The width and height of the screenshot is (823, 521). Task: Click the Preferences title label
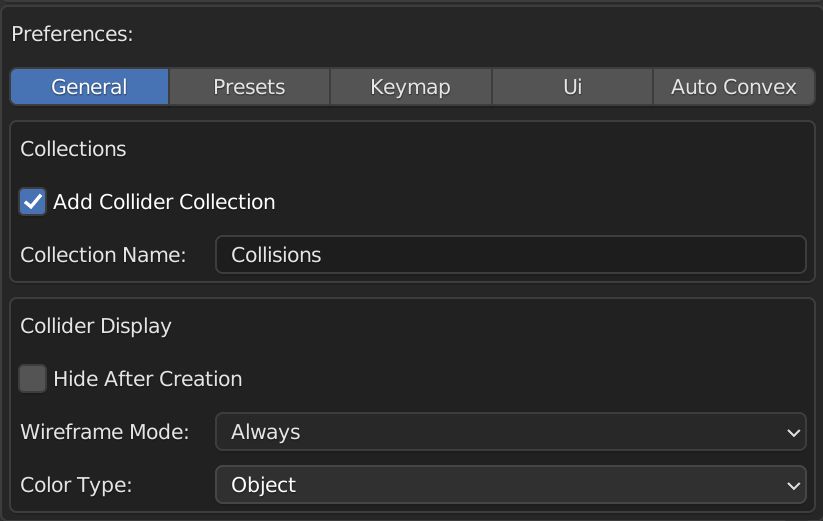point(72,33)
